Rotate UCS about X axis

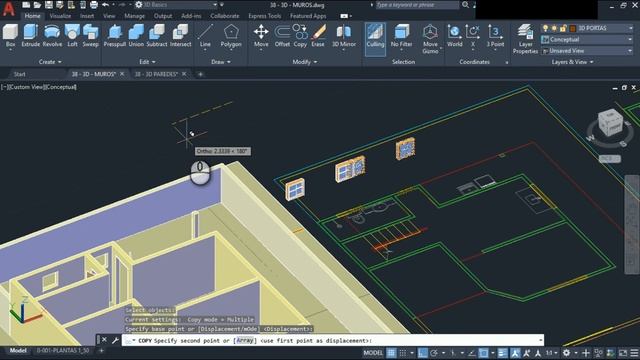pyautogui.click(x=473, y=36)
